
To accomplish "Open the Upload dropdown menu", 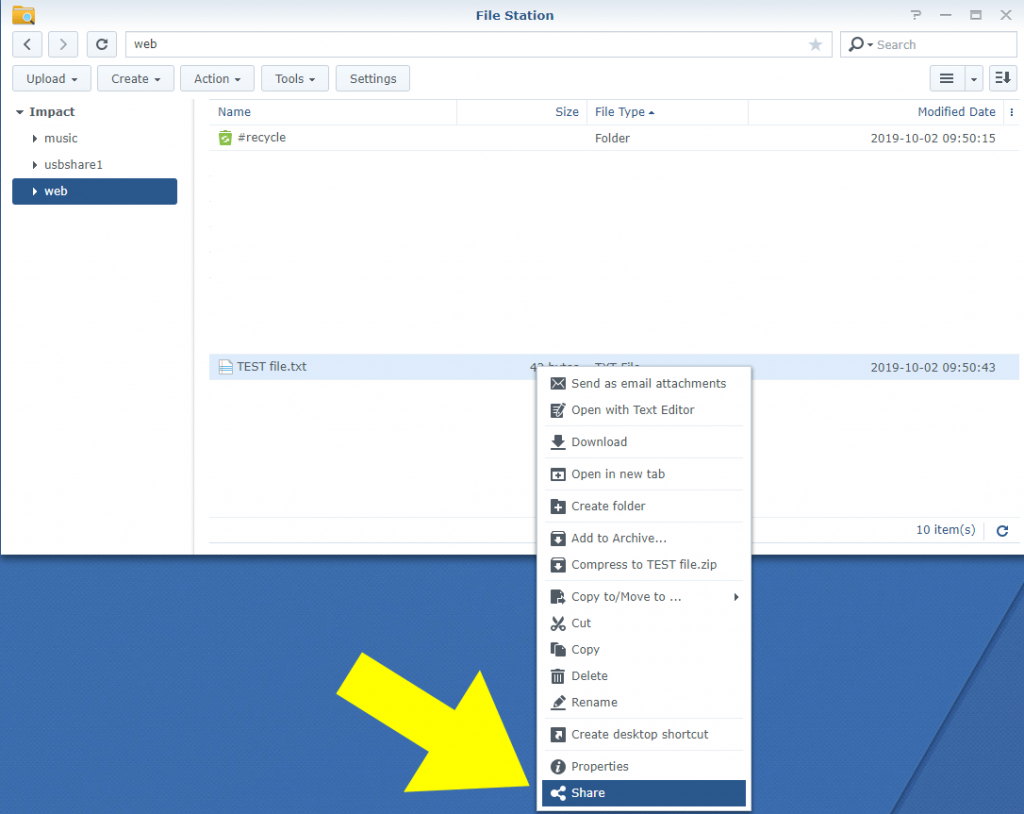I will [51, 78].
